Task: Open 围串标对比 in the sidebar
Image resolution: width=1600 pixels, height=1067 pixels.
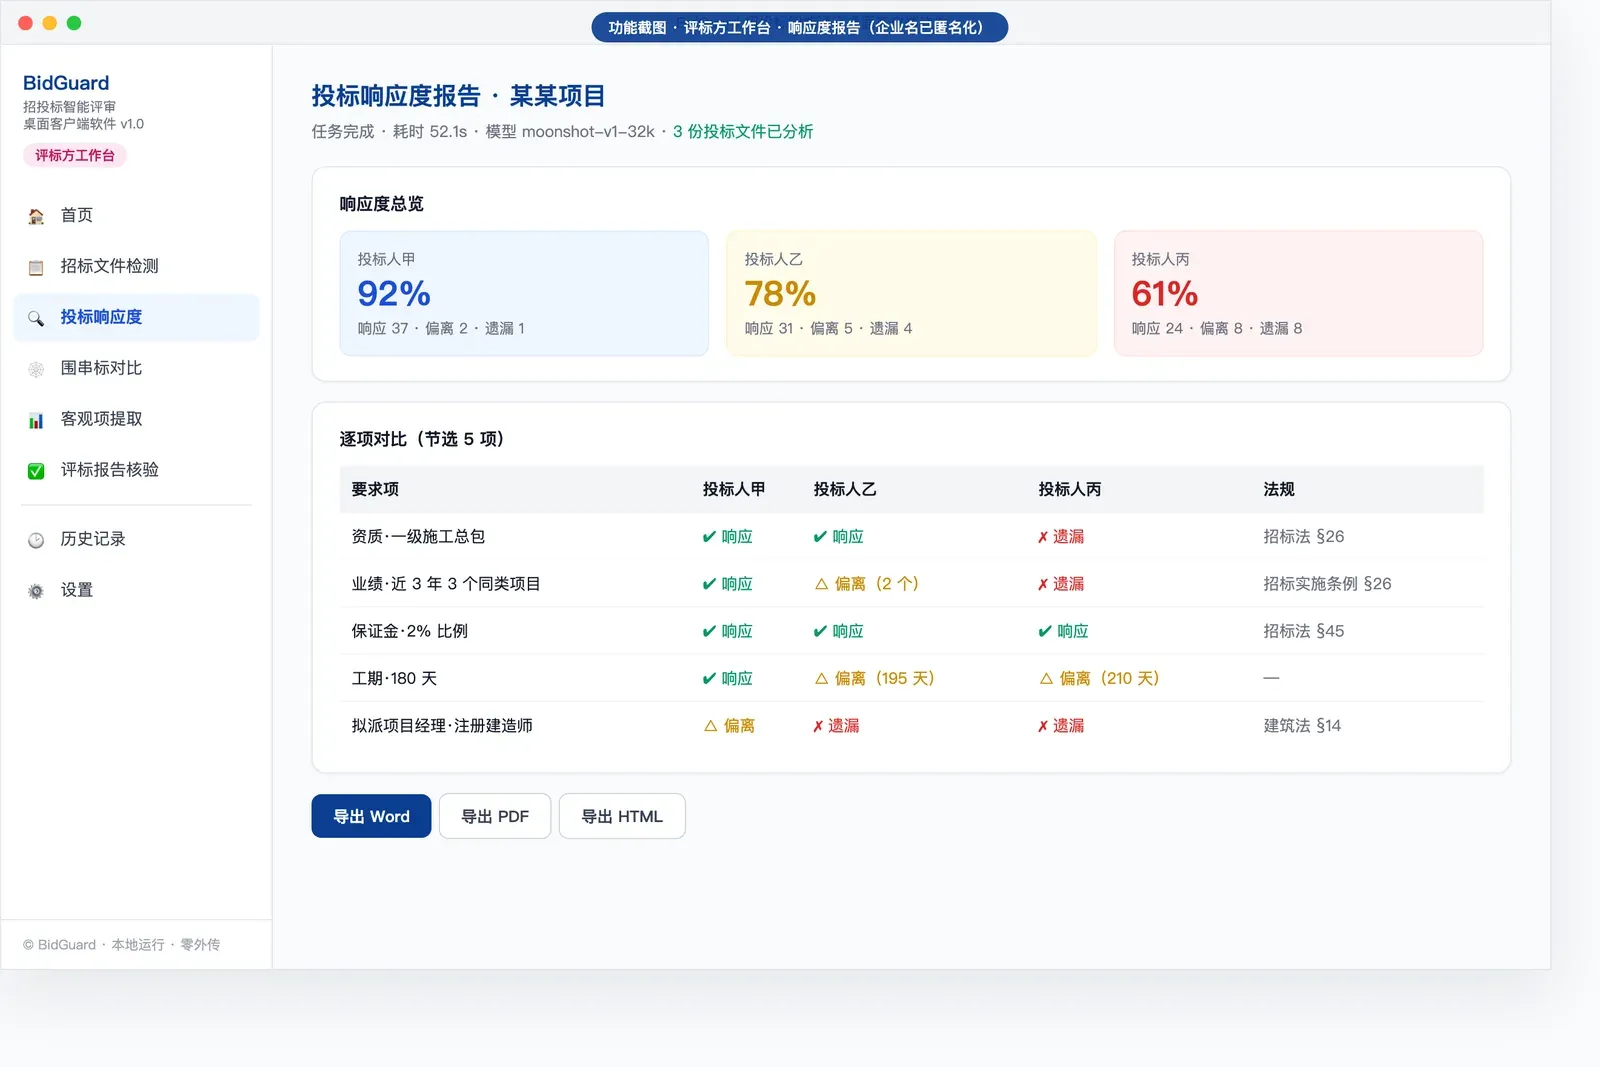Action: (x=136, y=368)
